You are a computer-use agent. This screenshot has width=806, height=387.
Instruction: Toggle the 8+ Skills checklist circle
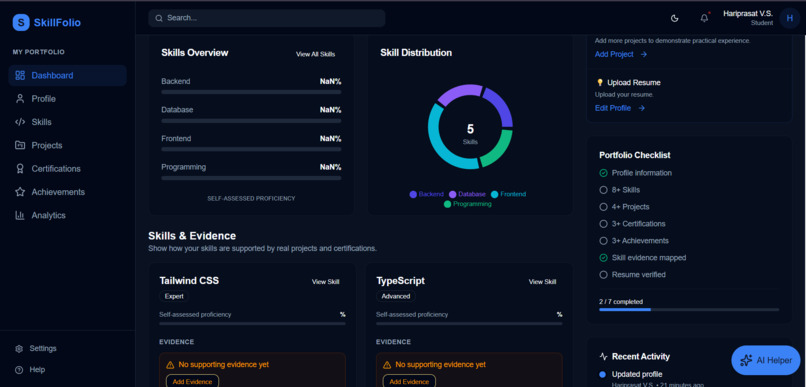(603, 190)
